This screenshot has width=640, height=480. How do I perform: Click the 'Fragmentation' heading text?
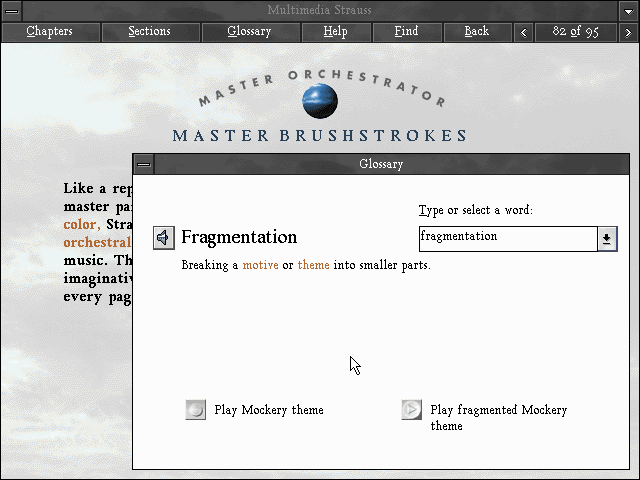coord(239,237)
